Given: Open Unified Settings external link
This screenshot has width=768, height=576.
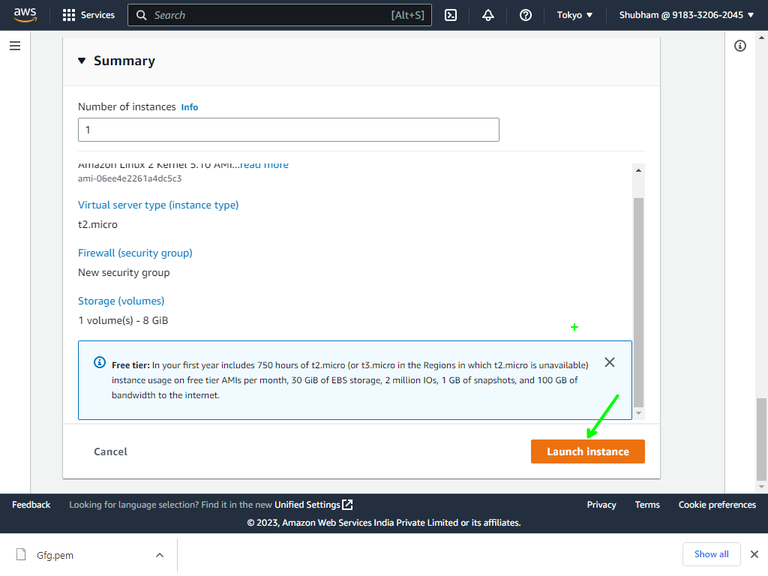Looking at the screenshot, I should (313, 504).
